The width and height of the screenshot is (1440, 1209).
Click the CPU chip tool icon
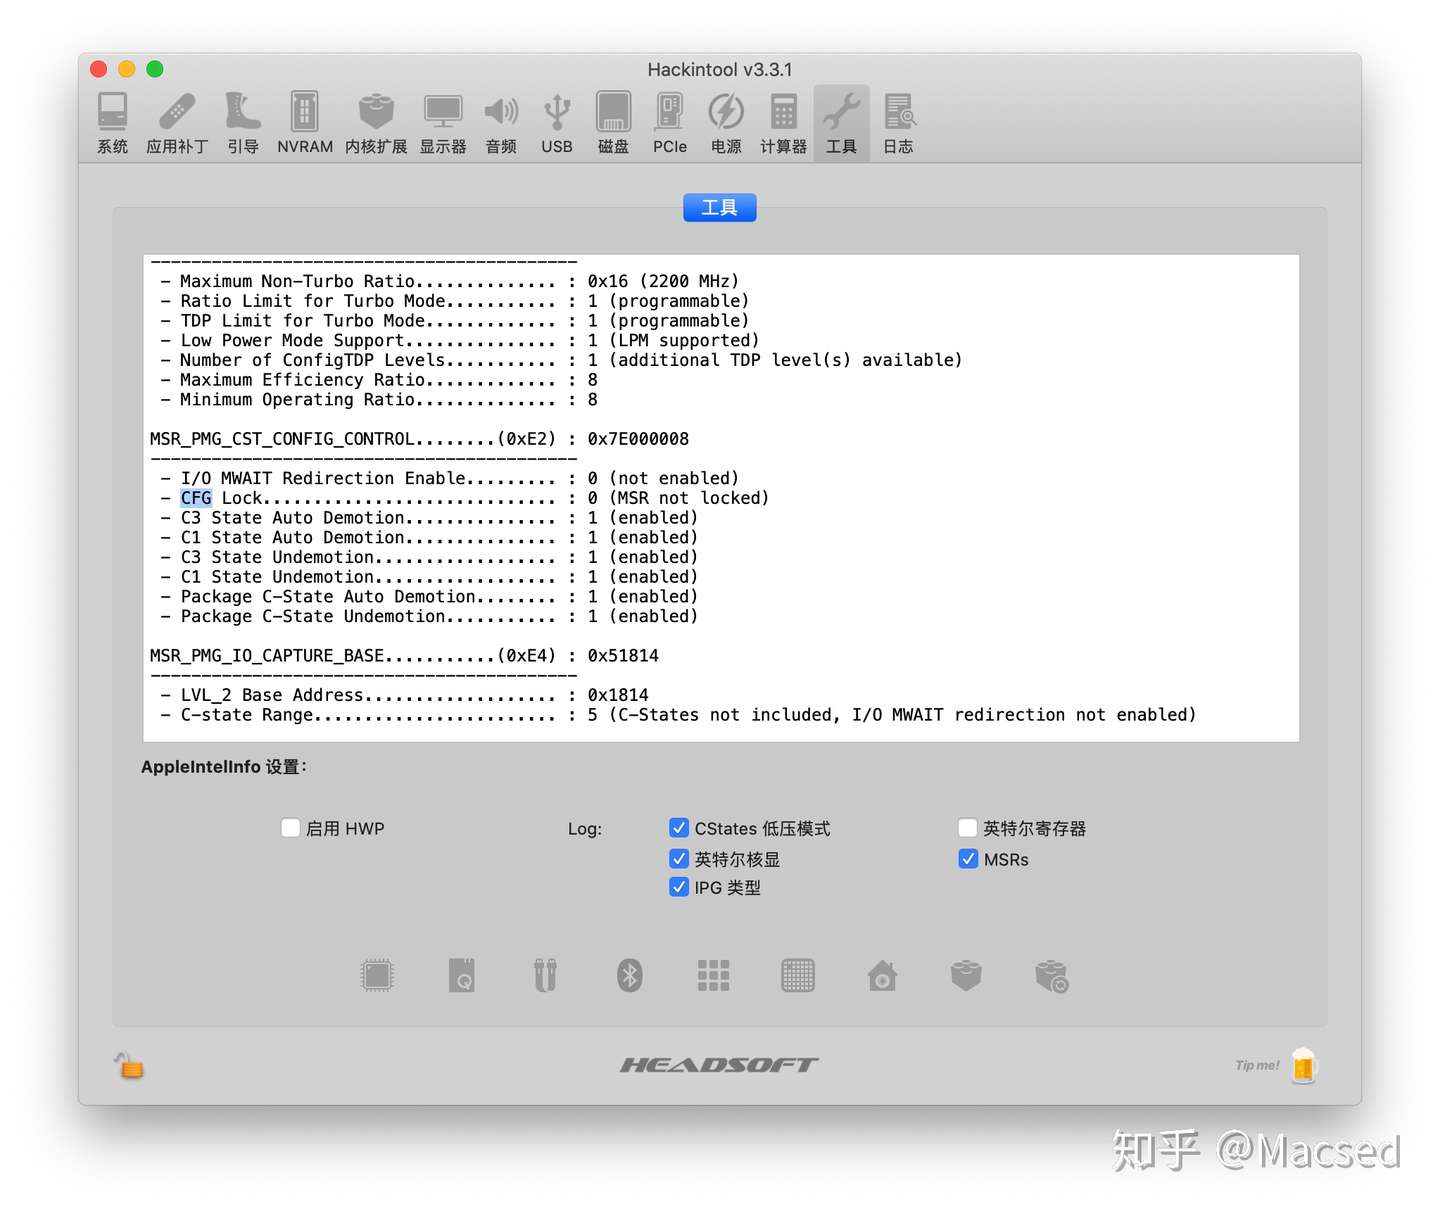point(377,975)
